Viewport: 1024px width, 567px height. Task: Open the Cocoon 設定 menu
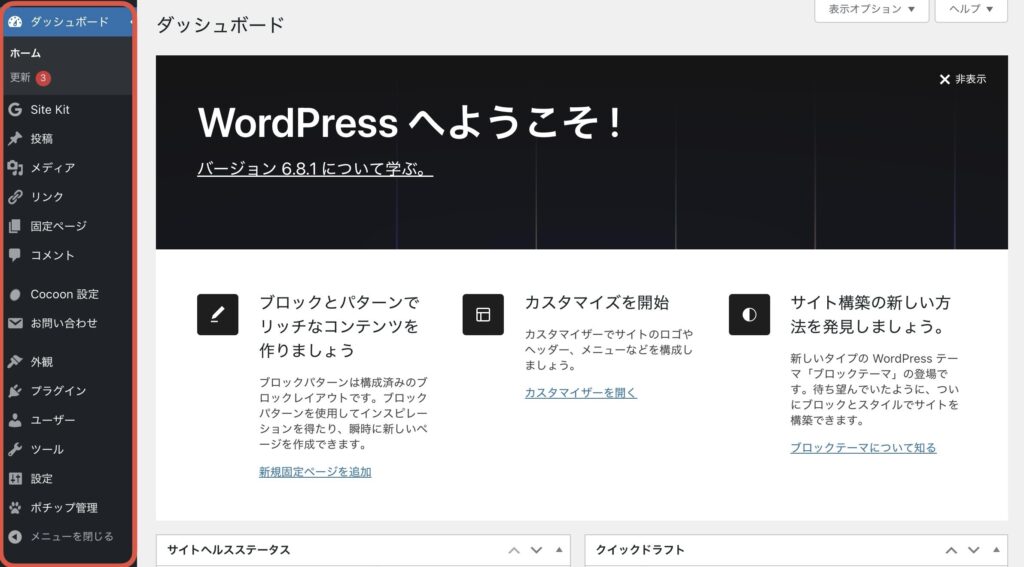[x=68, y=295]
